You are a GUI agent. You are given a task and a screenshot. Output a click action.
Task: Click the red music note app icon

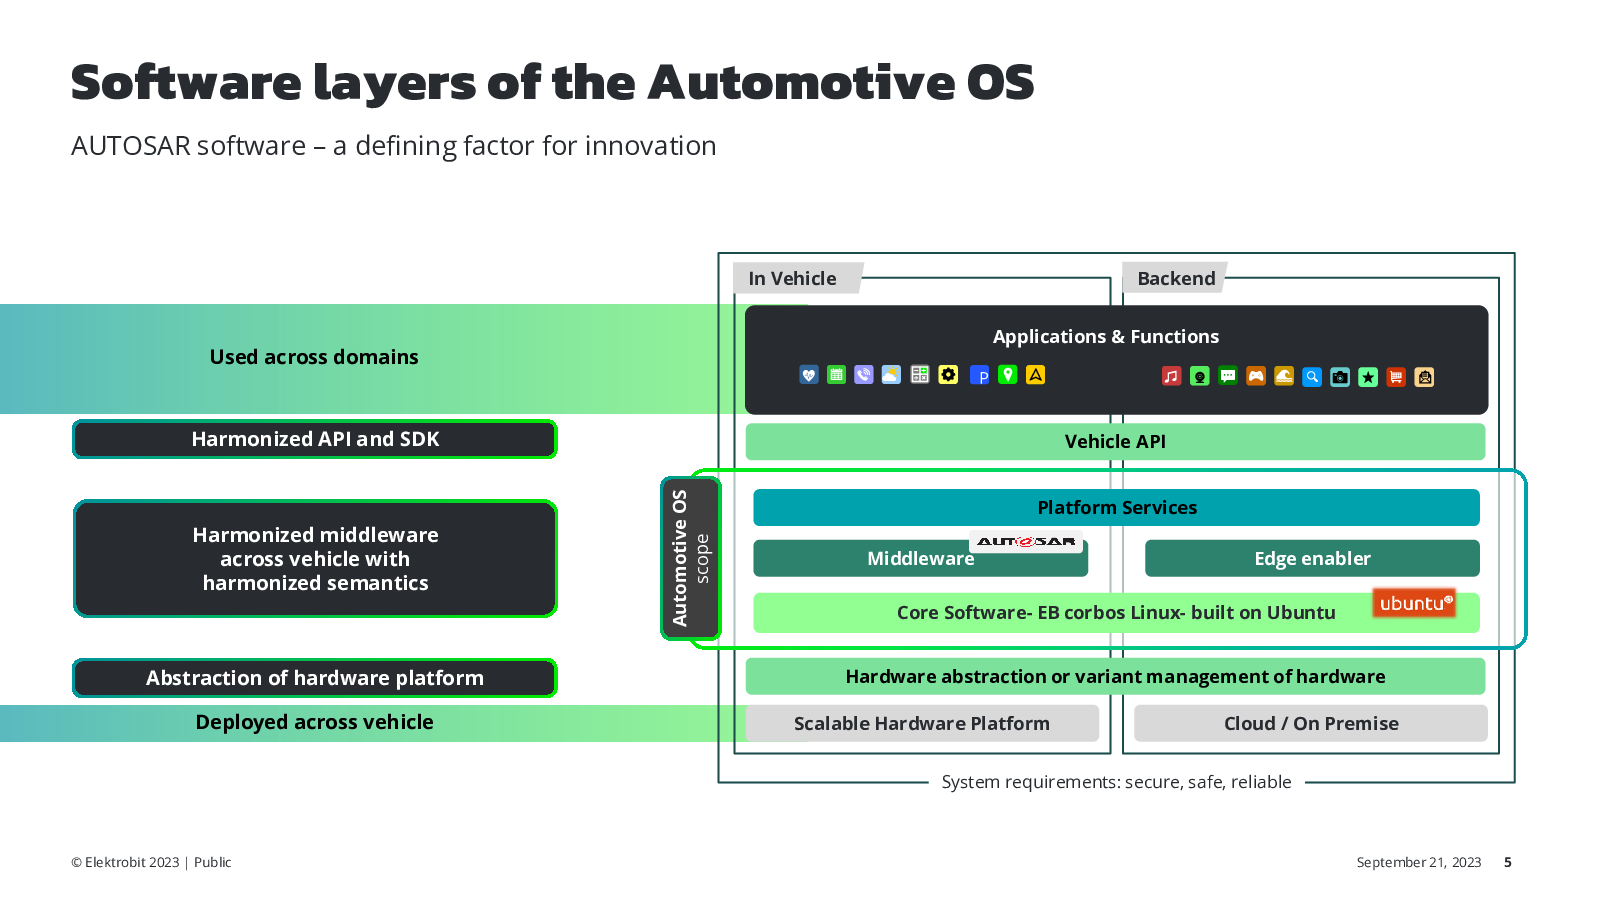[x=1172, y=377]
